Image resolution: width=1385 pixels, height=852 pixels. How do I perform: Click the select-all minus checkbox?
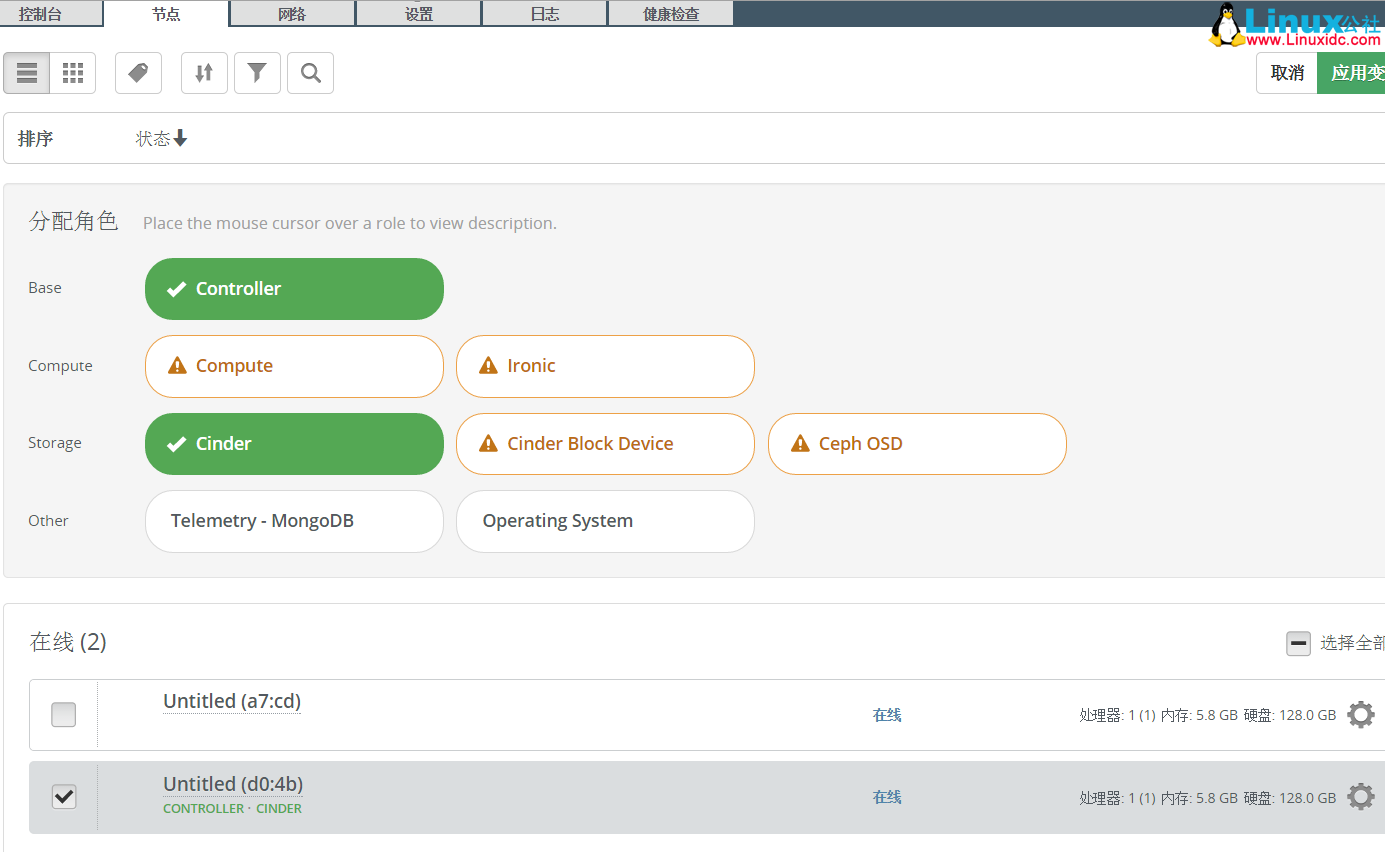coord(1298,643)
